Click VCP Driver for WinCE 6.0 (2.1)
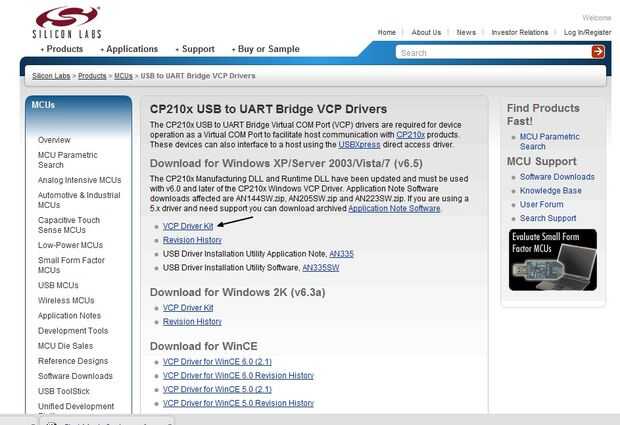 tap(217, 362)
